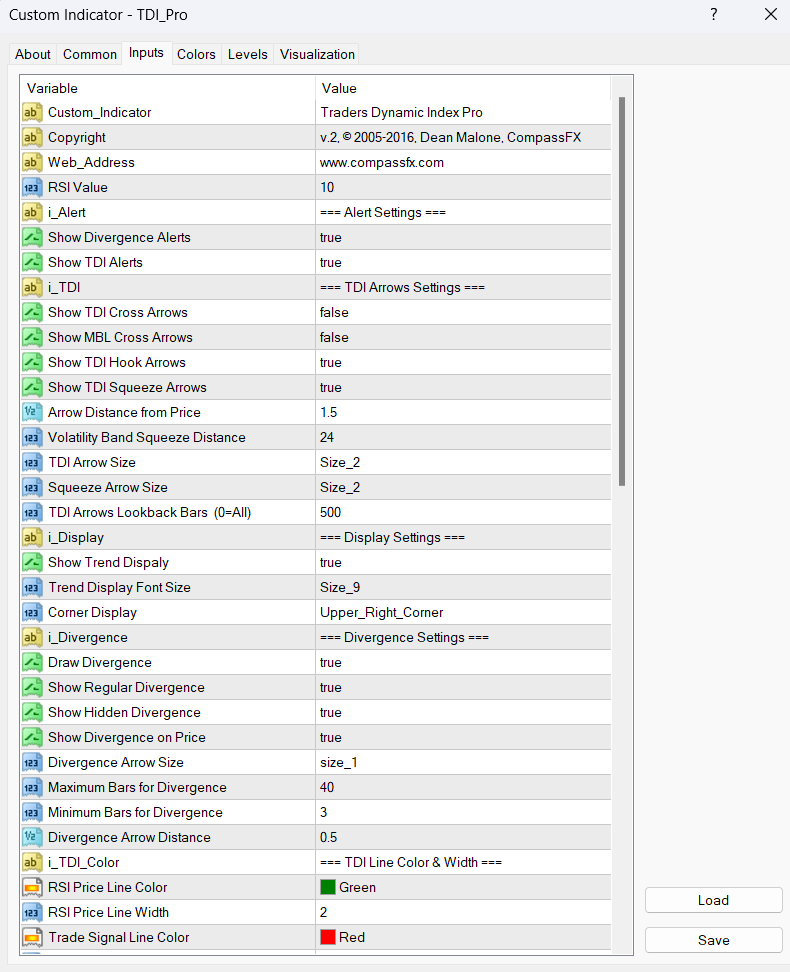Open the TDI Arrow Size Size_2 dropdown
This screenshot has height=972, width=790.
[340, 462]
